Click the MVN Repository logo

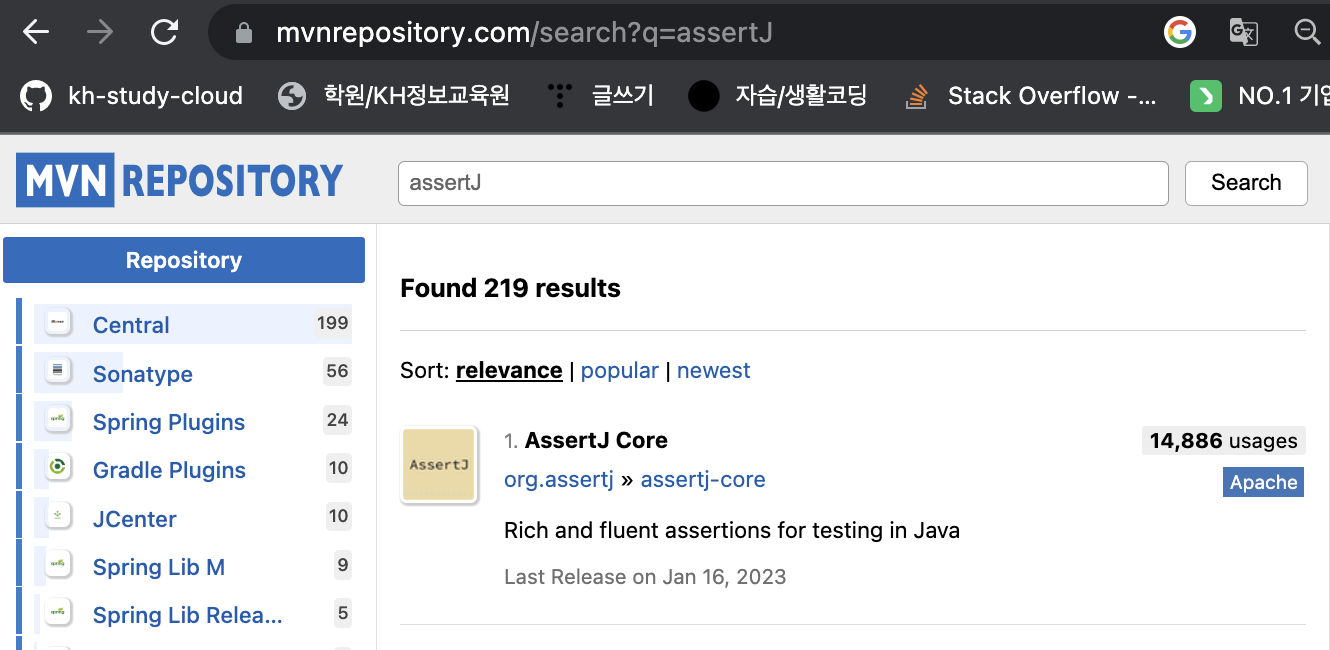[x=180, y=180]
